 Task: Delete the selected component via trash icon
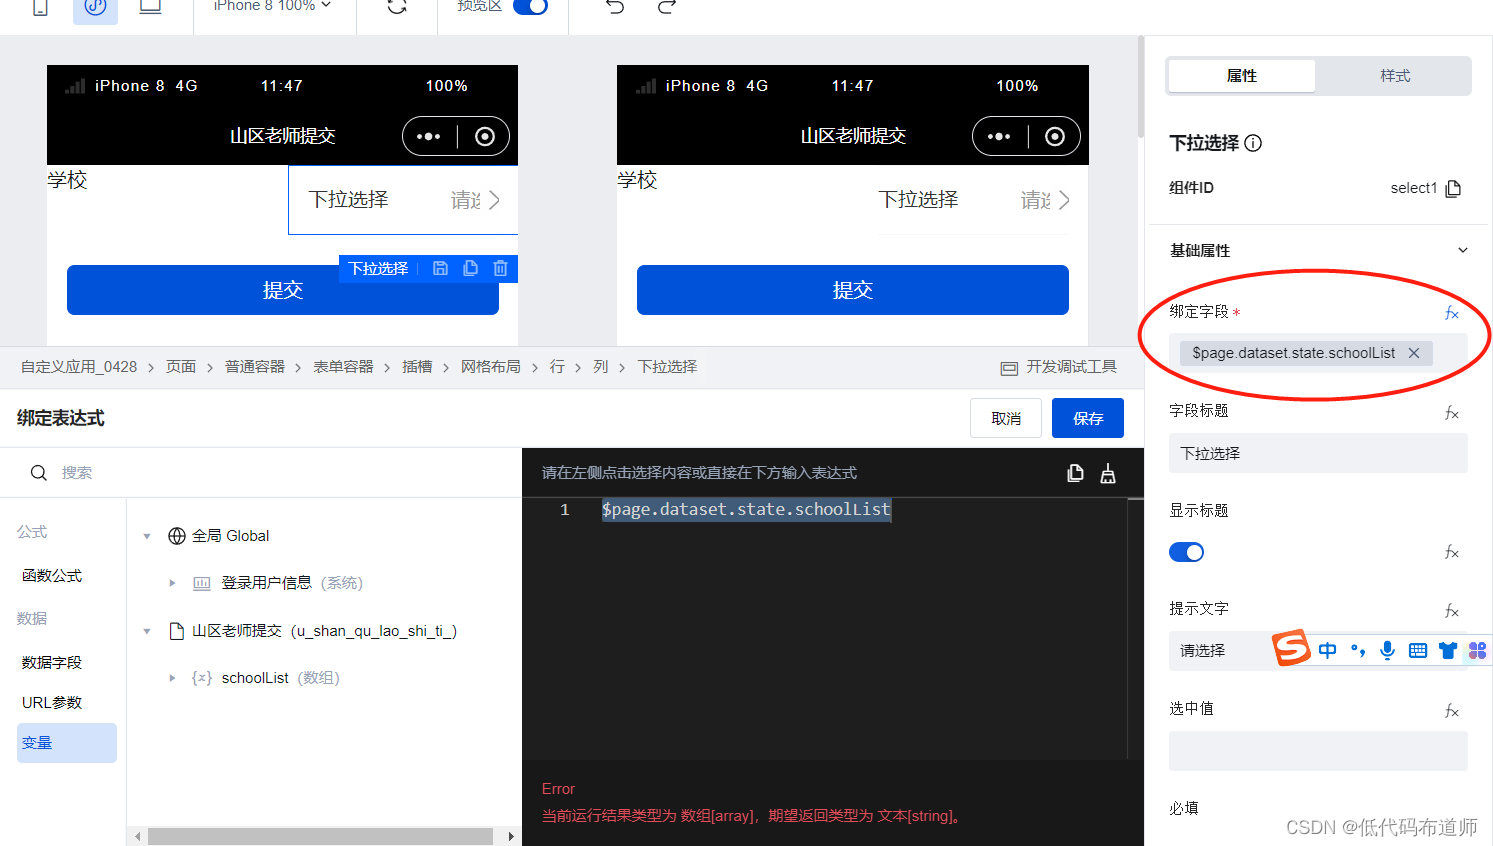[501, 268]
